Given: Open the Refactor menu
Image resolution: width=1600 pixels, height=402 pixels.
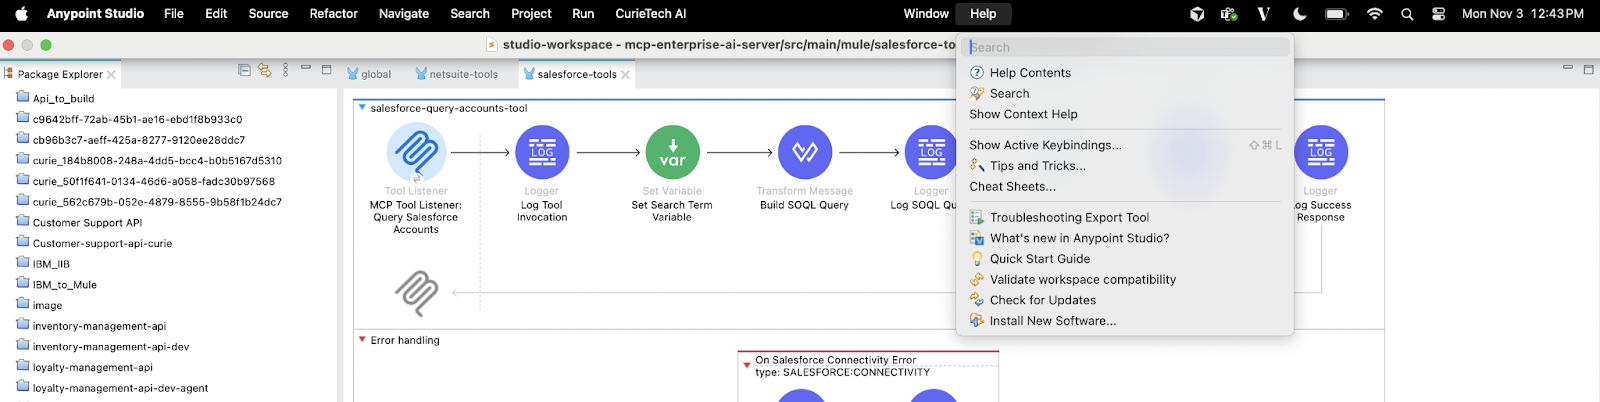Looking at the screenshot, I should point(333,14).
